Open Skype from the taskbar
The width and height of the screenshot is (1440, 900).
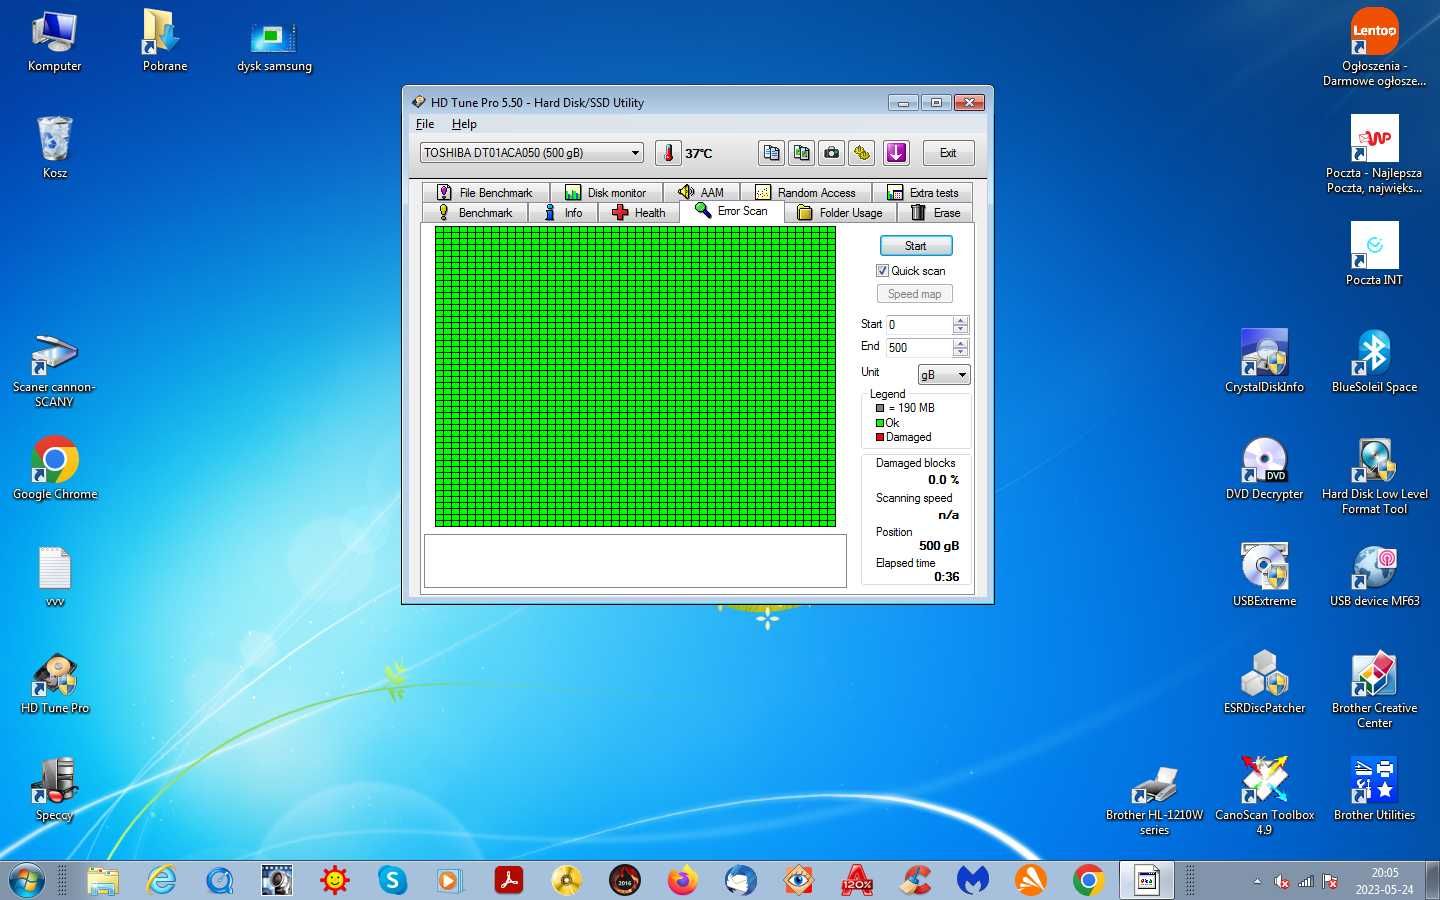click(x=392, y=880)
